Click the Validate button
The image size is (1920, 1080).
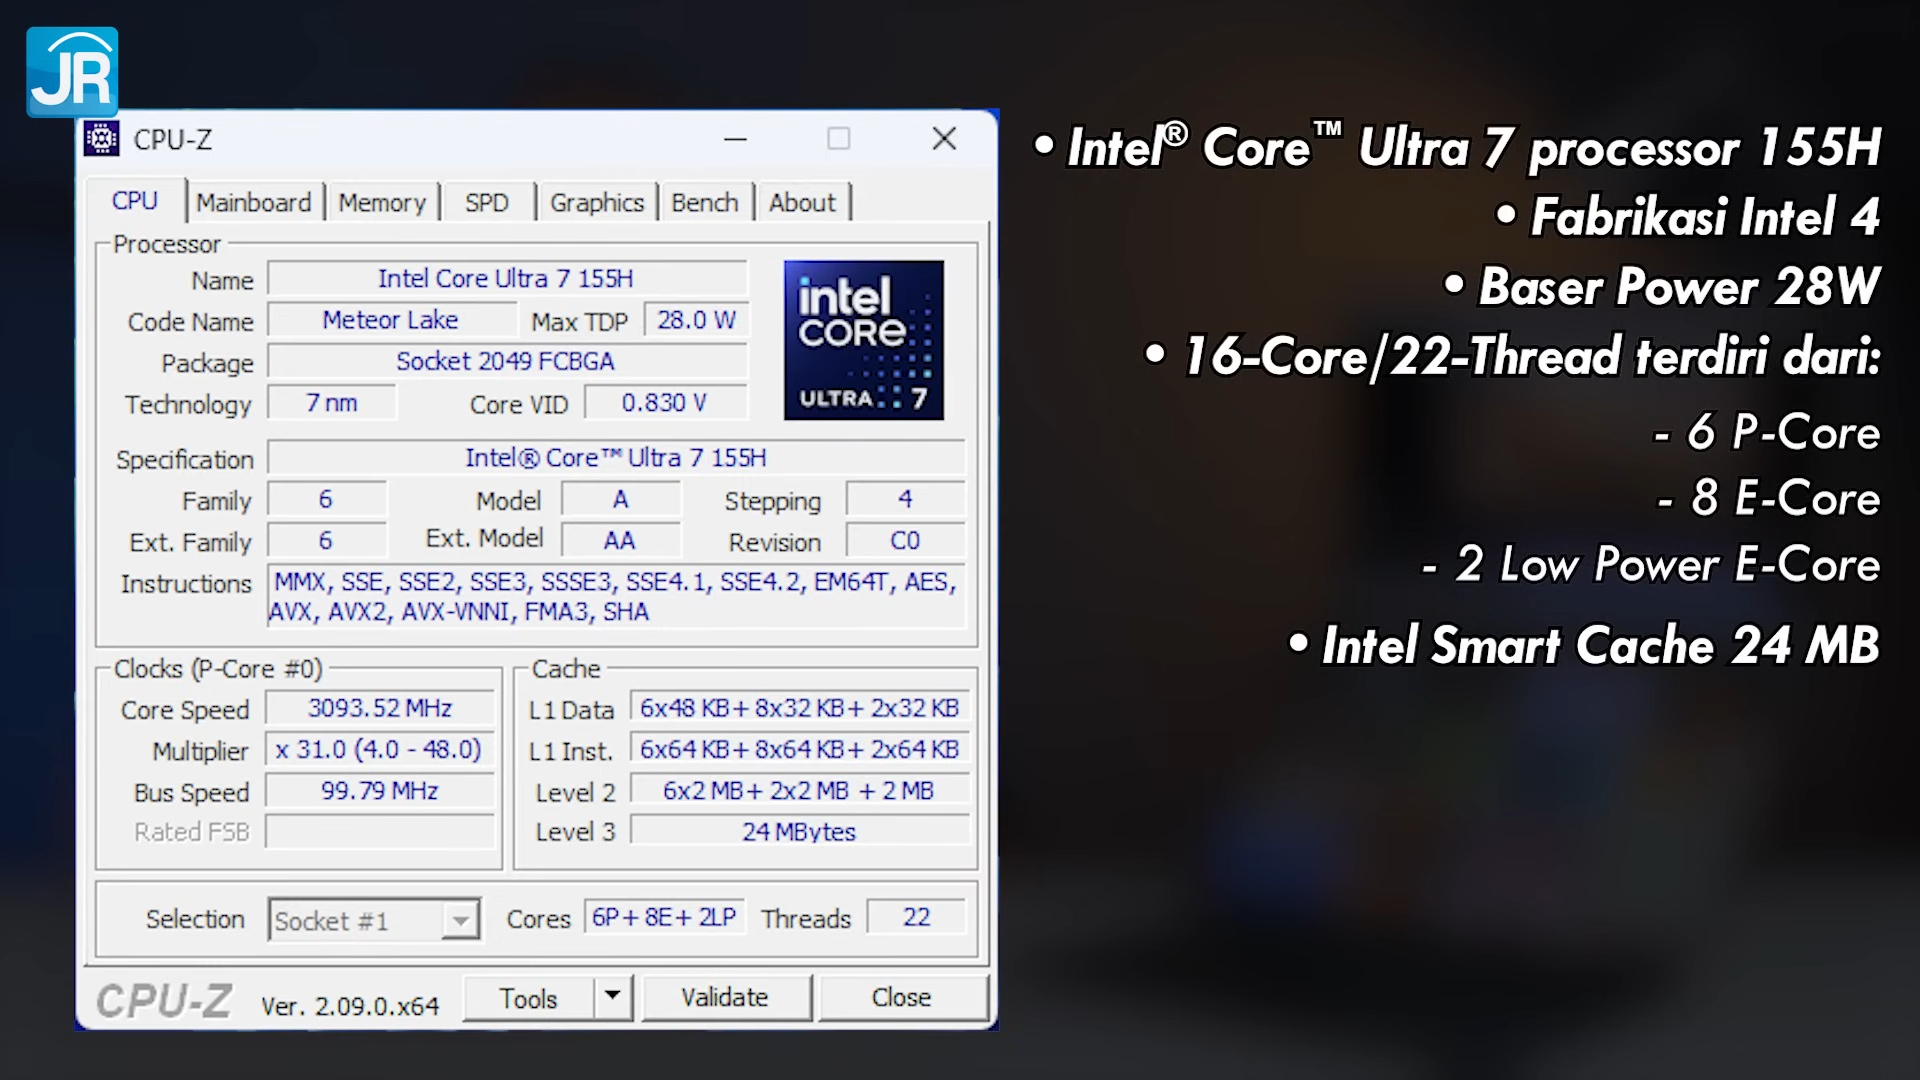[726, 997]
